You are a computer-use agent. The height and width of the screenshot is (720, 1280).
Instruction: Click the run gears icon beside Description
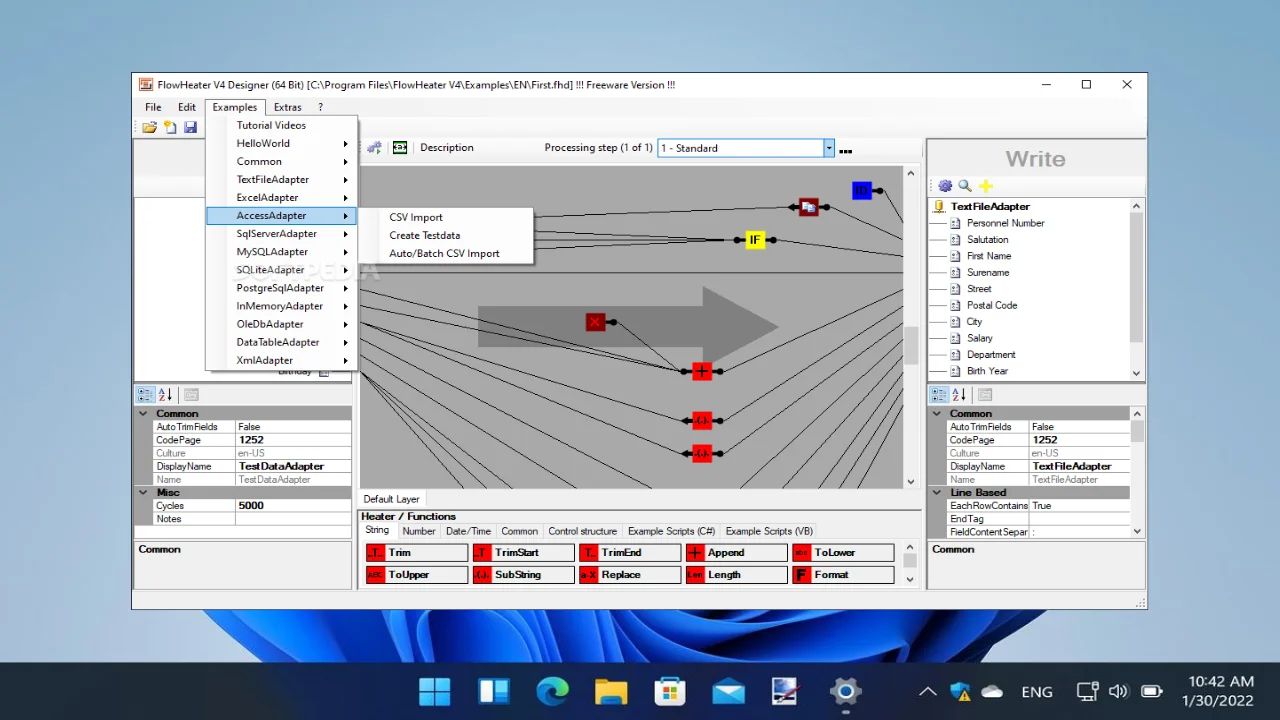coord(375,147)
